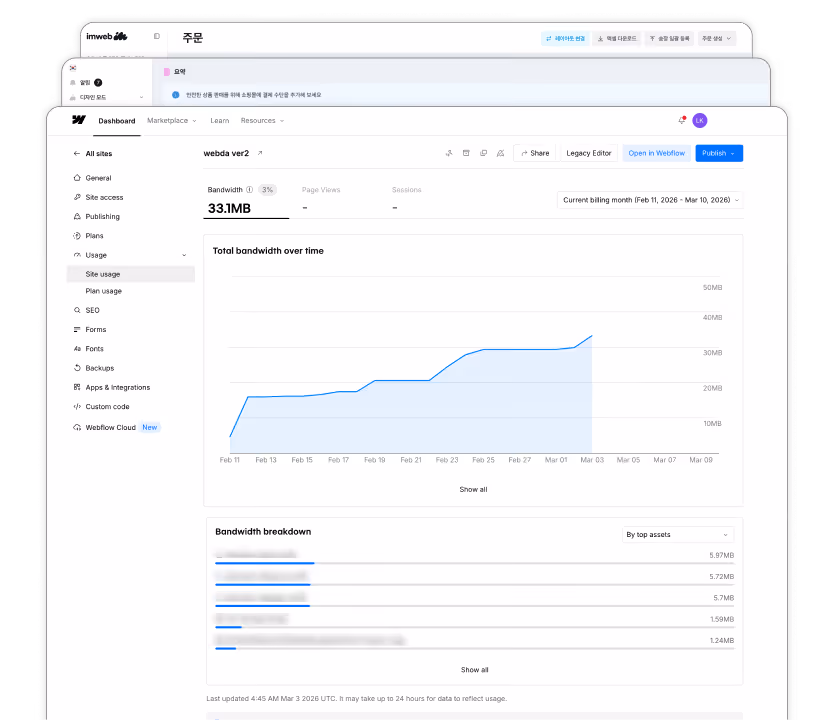Click the blue info icon in imweb notice
Screen dimensions: 834x720
coord(176,95)
